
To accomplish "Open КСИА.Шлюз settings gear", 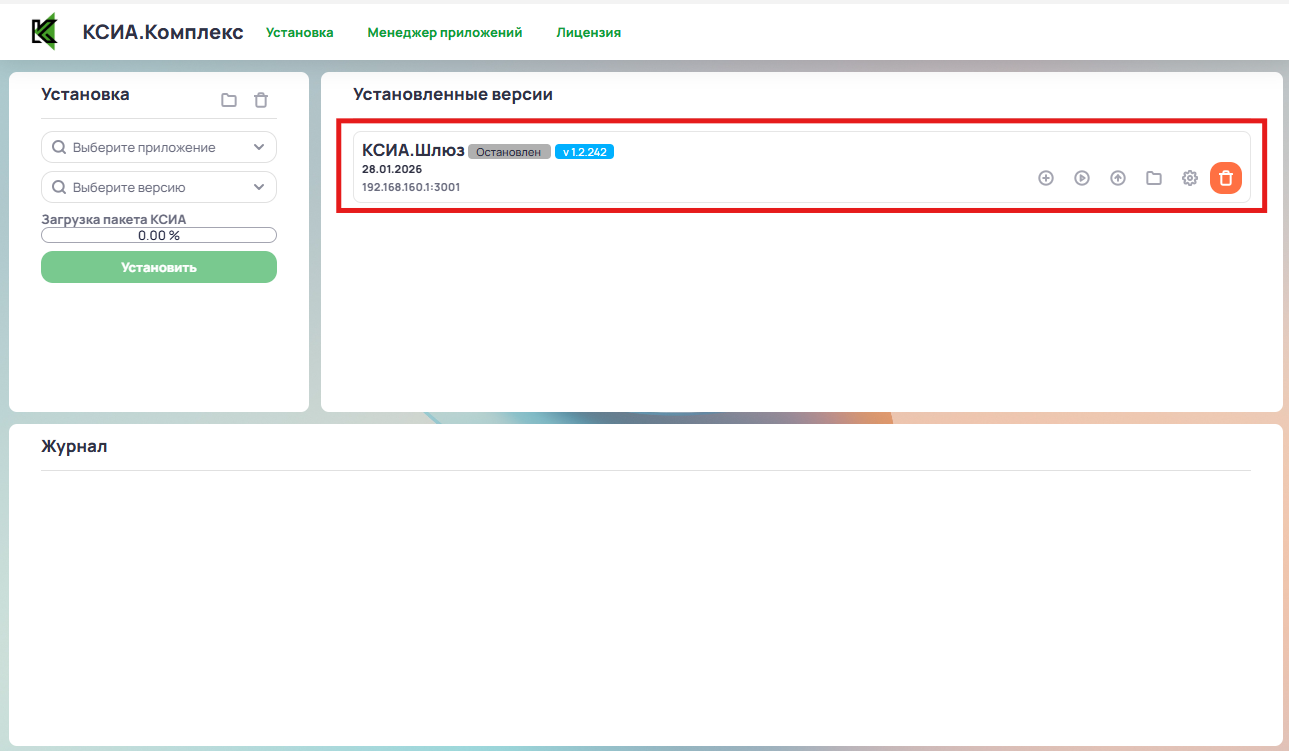I will [1190, 178].
